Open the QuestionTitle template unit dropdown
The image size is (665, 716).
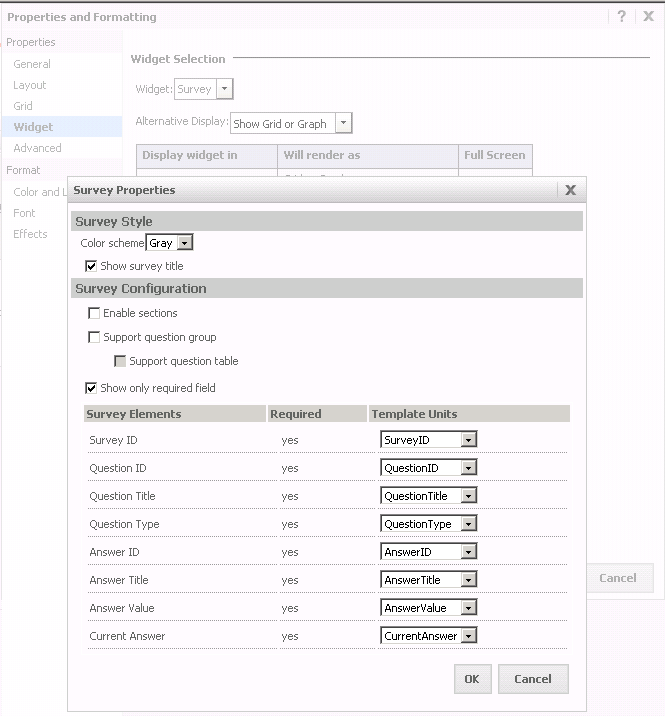[468, 496]
